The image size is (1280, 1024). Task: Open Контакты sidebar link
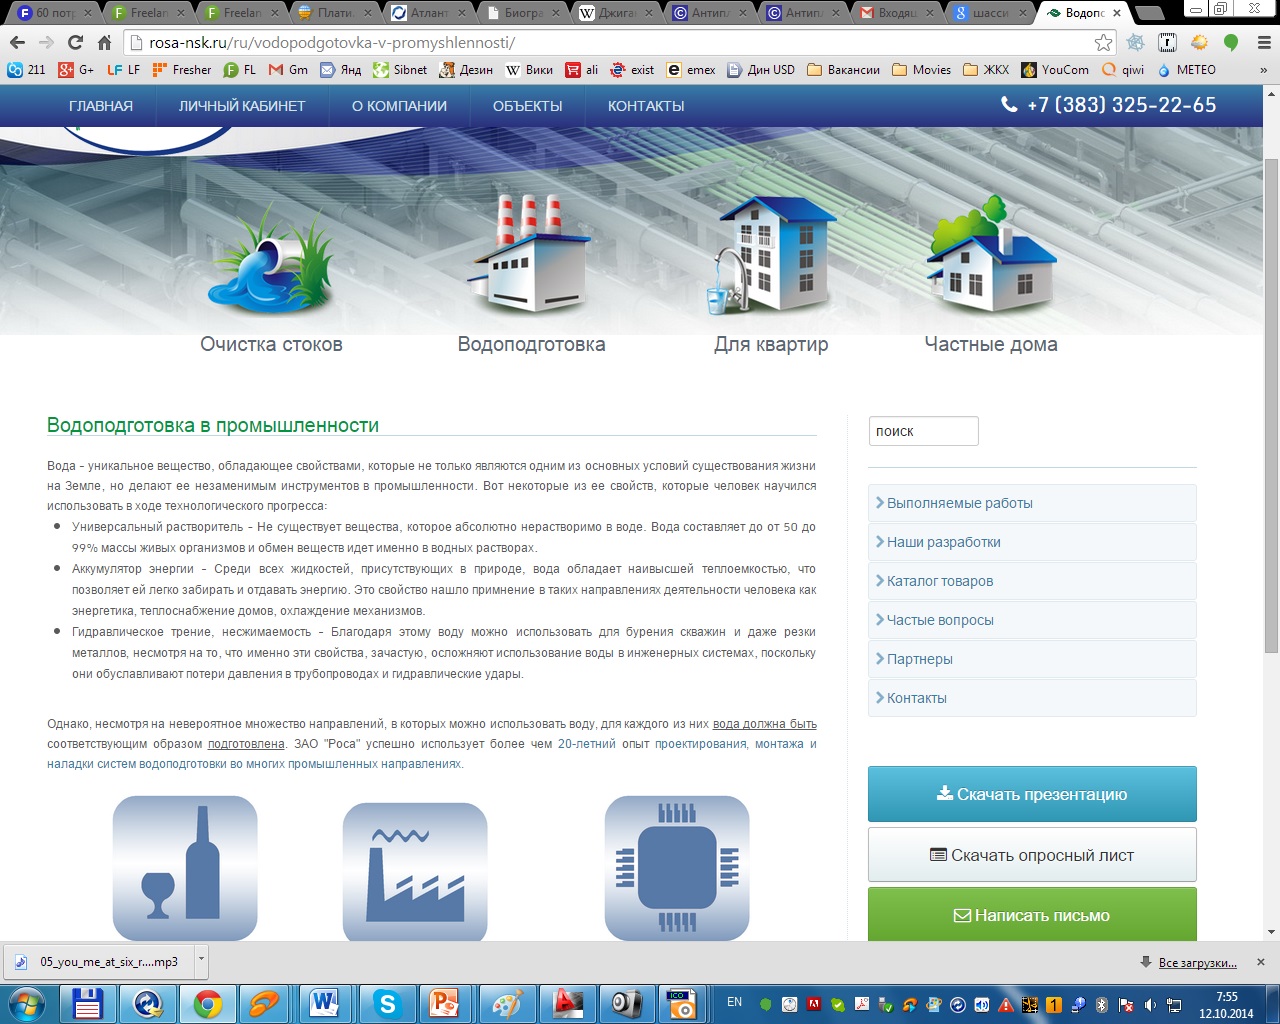tap(1032, 698)
